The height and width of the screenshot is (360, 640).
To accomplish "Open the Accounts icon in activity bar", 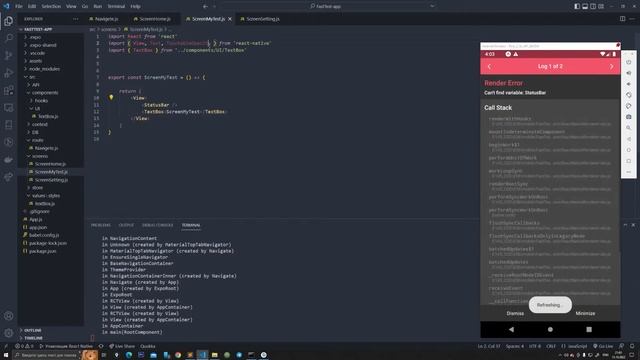I will tap(9, 316).
